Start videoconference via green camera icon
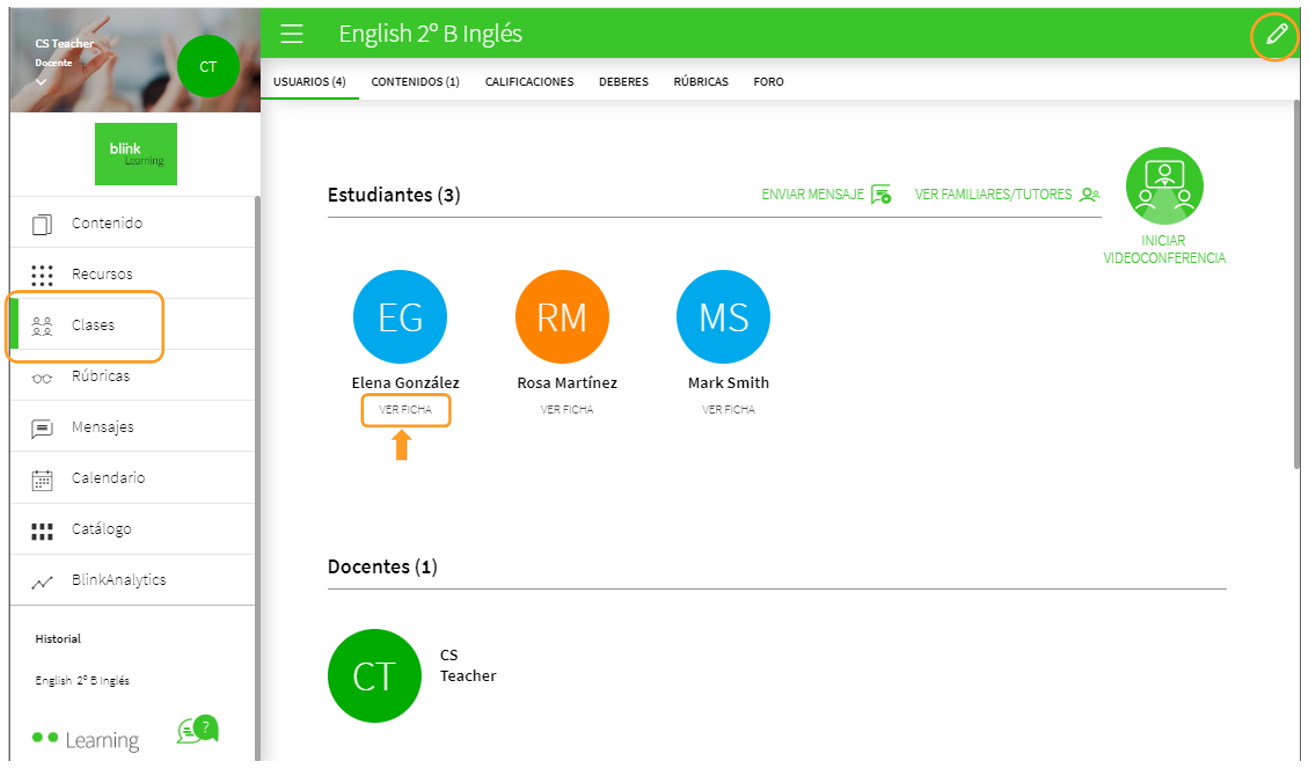Screen dimensions: 1310x771 [1164, 186]
